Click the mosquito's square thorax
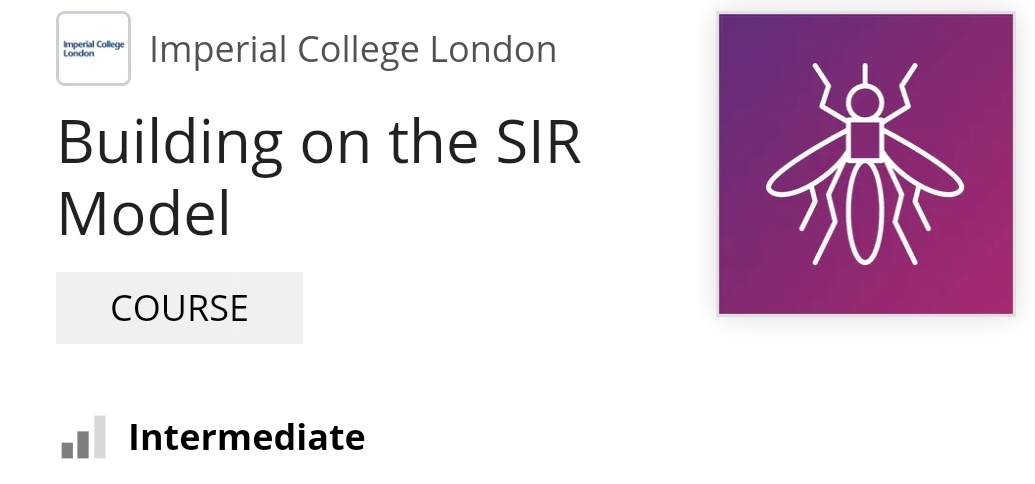Screen dimensions: 1035x484 (x=865, y=141)
